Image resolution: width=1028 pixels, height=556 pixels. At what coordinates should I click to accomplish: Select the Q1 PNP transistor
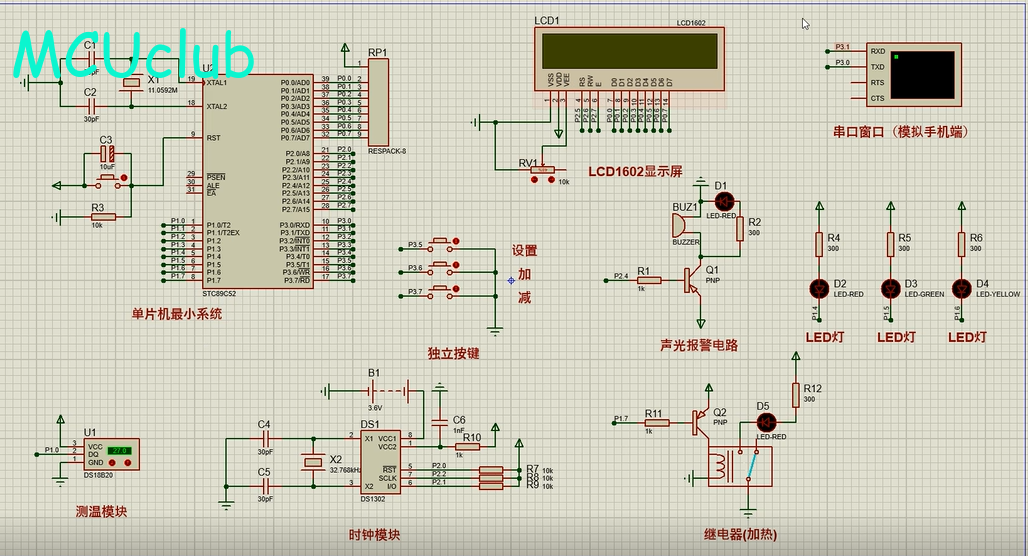(692, 281)
